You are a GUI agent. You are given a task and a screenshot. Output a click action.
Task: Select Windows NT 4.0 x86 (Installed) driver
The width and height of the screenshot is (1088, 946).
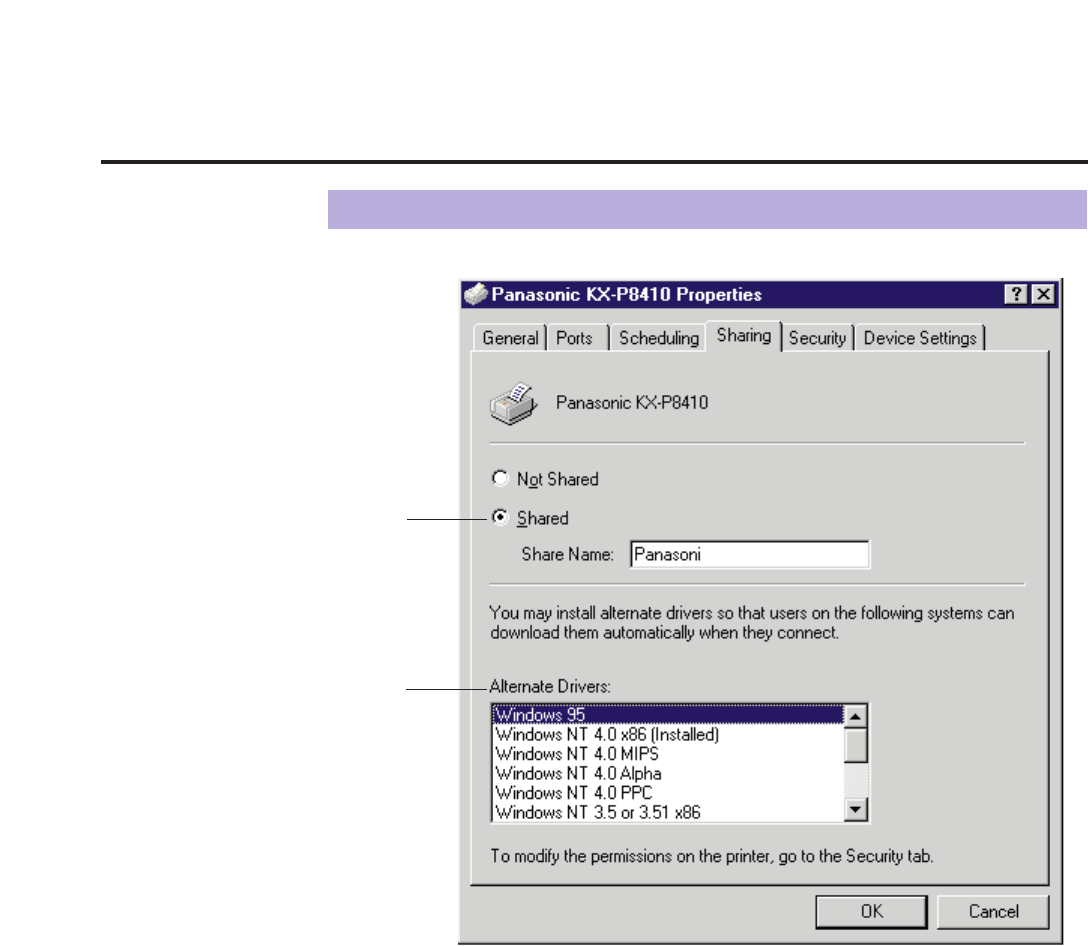click(x=668, y=734)
